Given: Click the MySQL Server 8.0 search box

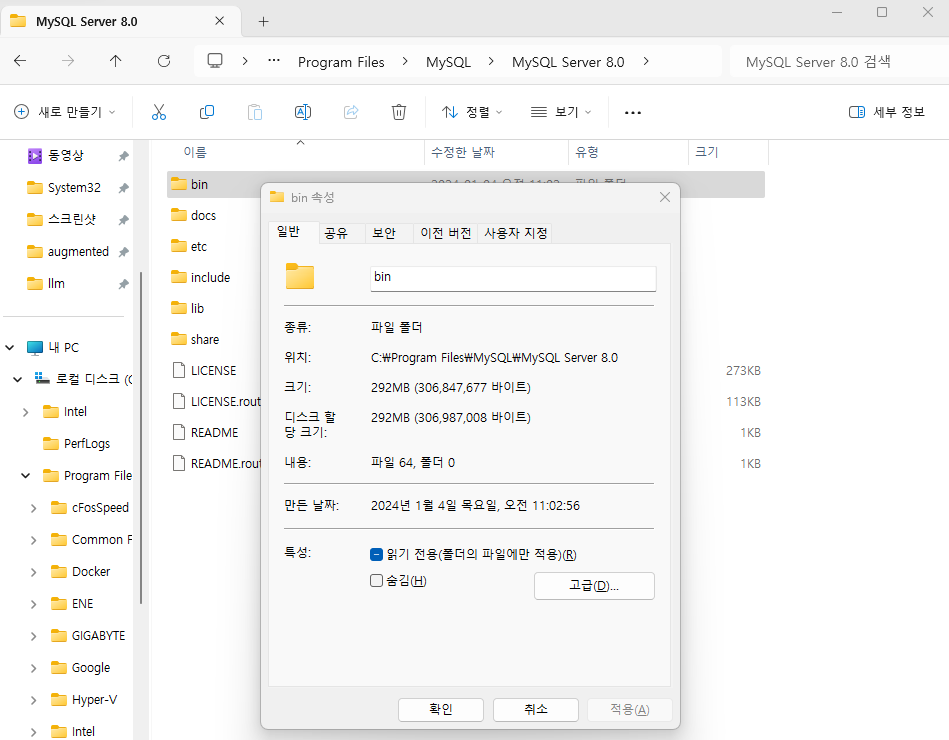Looking at the screenshot, I should [x=839, y=62].
